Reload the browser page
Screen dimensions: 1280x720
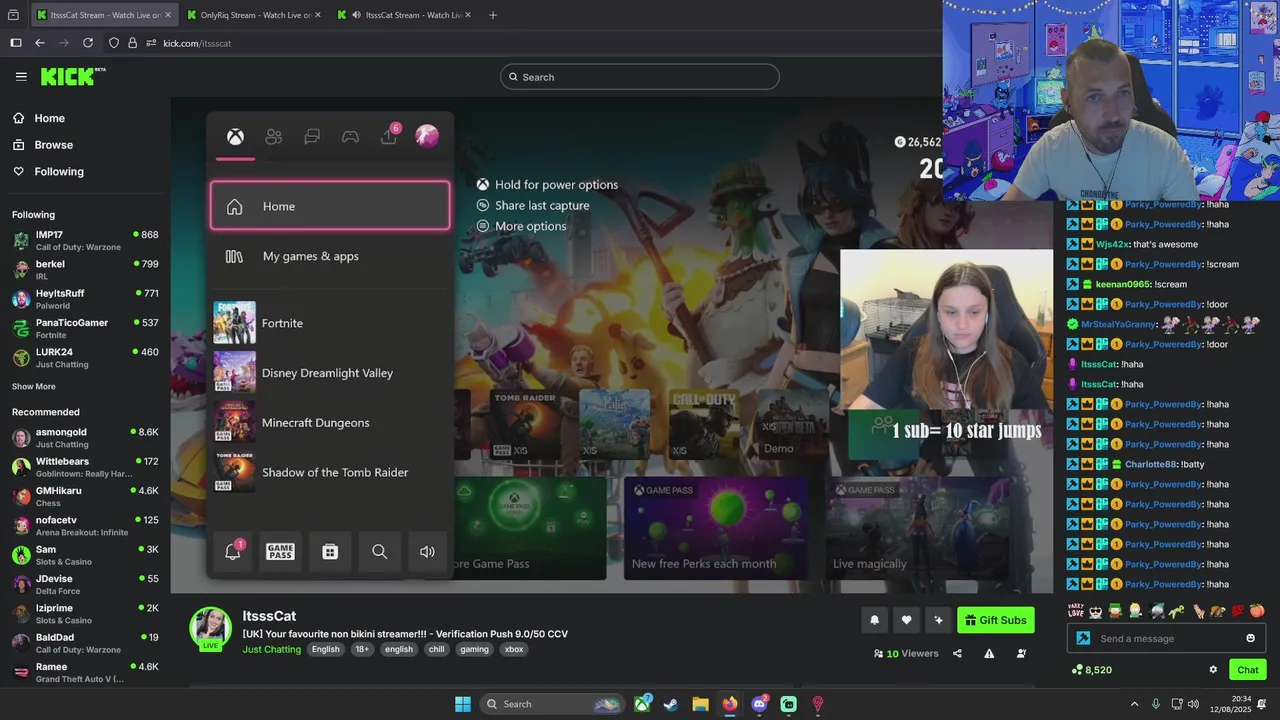(x=88, y=43)
